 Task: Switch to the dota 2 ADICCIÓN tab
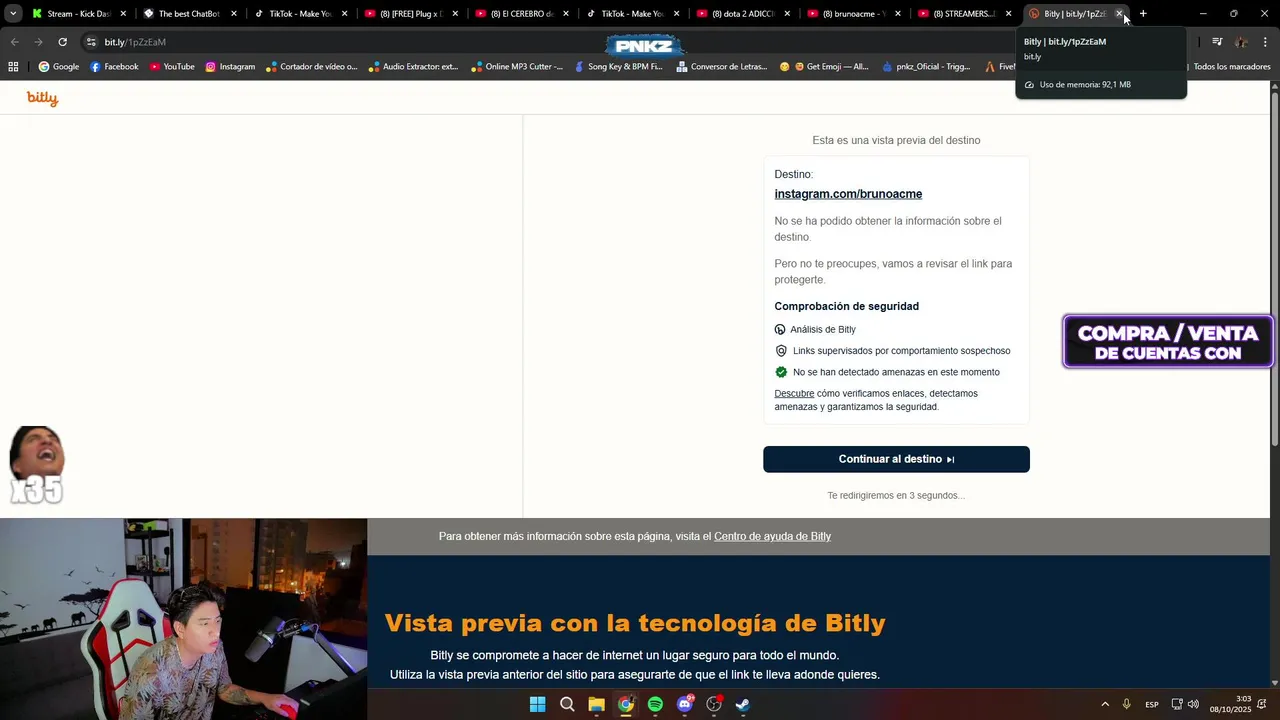pos(742,14)
